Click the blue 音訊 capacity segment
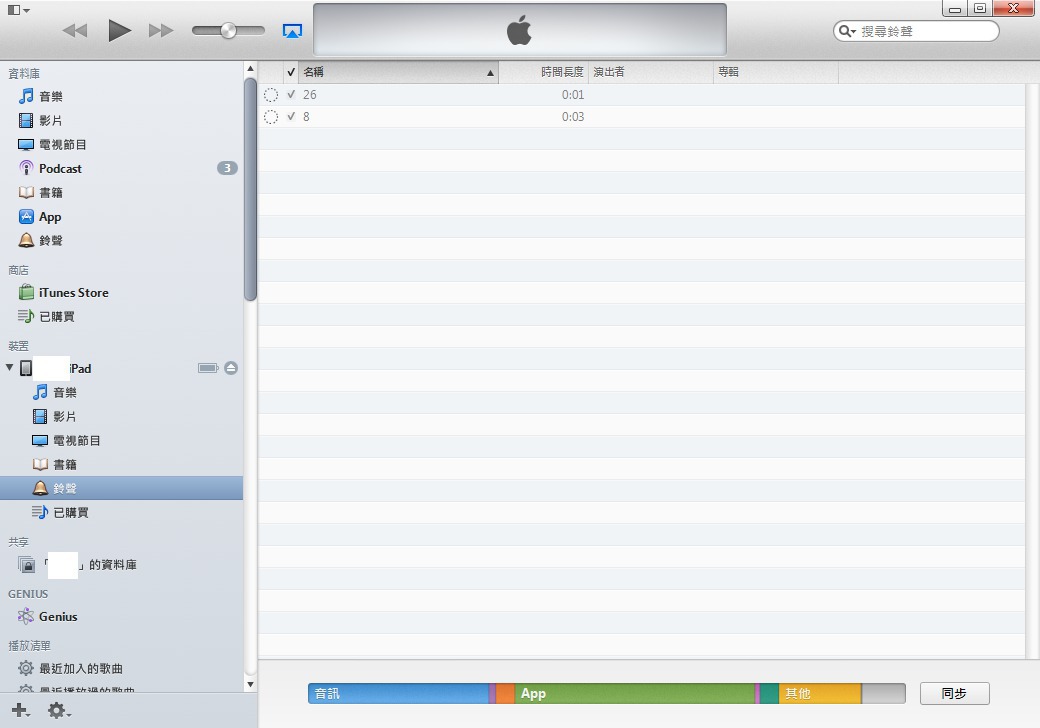Screen dimensions: 1040x728 (399, 694)
